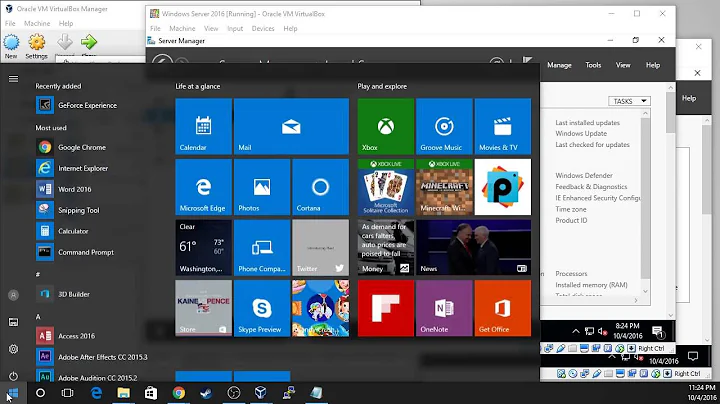Open the Flipboard tile

tap(386, 308)
